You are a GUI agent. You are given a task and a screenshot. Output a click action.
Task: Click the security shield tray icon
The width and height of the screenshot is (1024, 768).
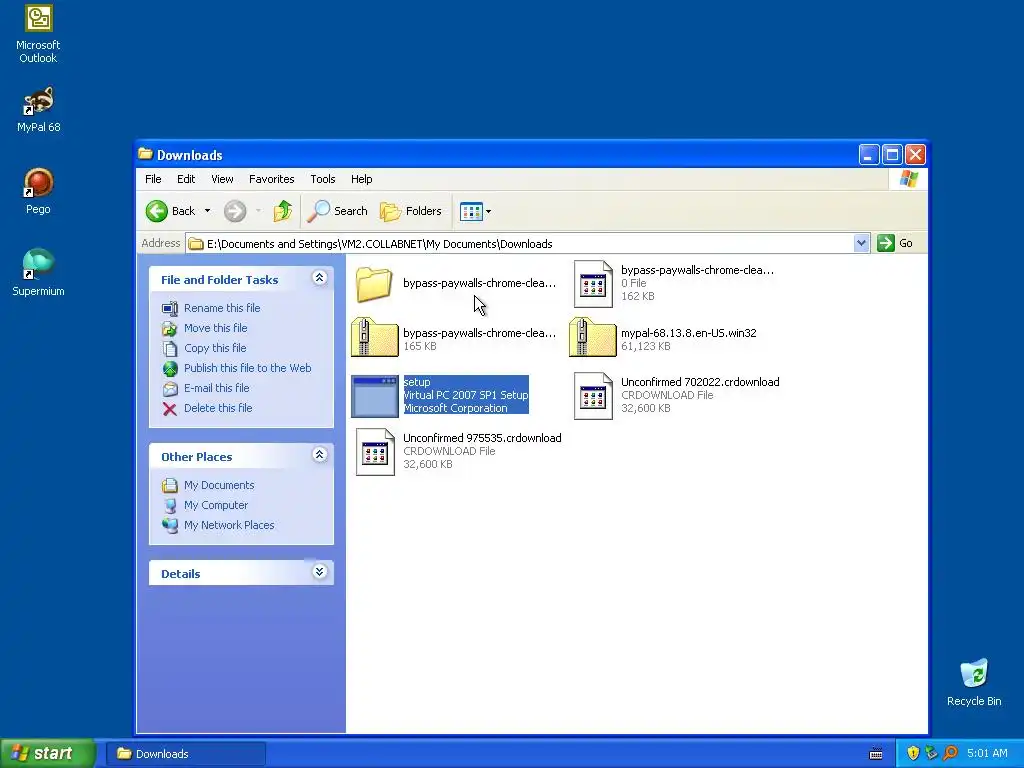913,754
